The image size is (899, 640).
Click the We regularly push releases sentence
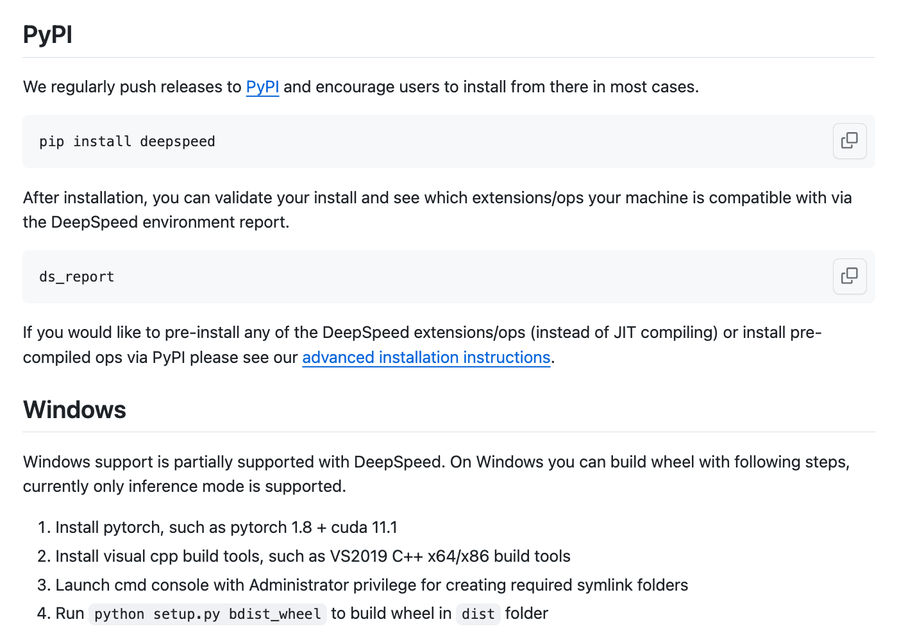361,87
